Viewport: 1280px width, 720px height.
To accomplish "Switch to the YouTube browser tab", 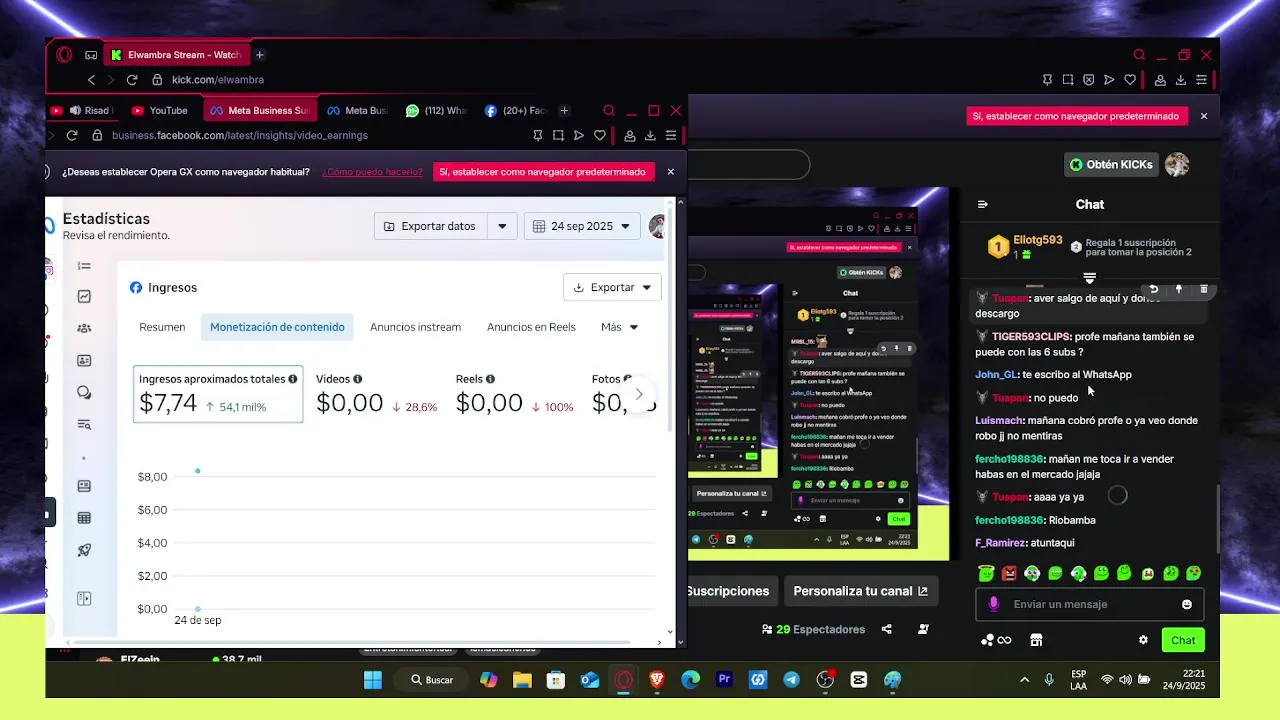I will point(161,110).
